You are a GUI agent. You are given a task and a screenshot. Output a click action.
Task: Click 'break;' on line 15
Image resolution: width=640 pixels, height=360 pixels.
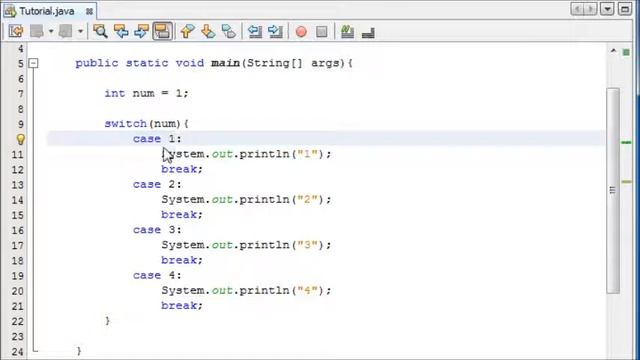point(182,215)
